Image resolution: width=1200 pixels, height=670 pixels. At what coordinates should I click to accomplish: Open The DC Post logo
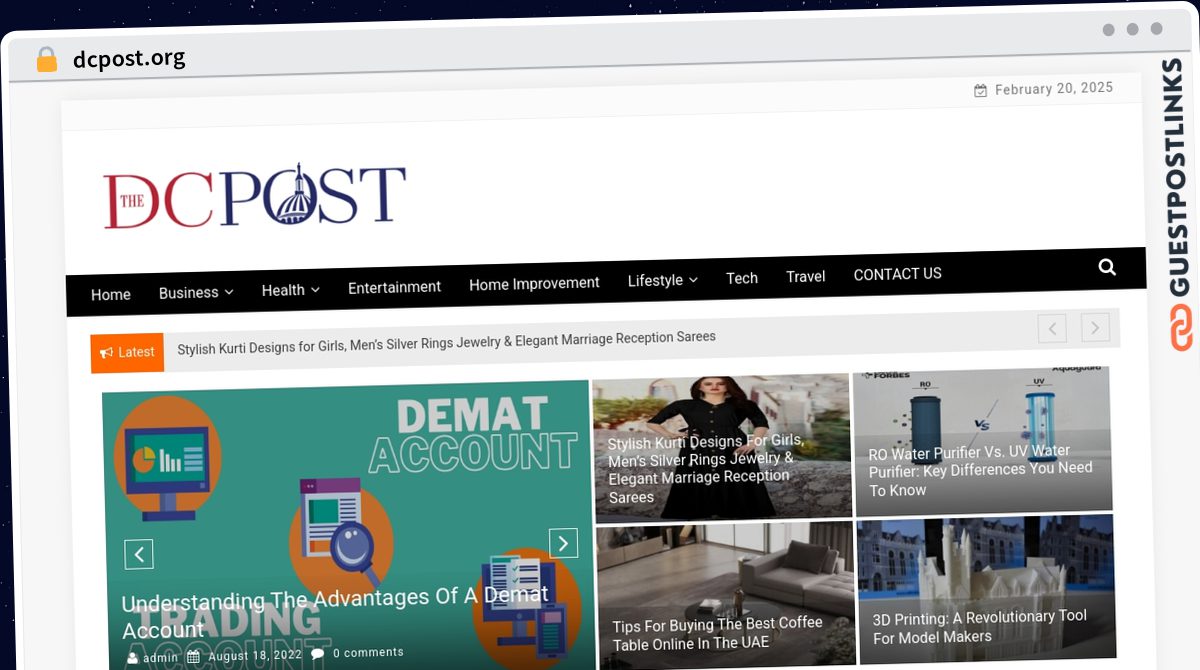(254, 196)
